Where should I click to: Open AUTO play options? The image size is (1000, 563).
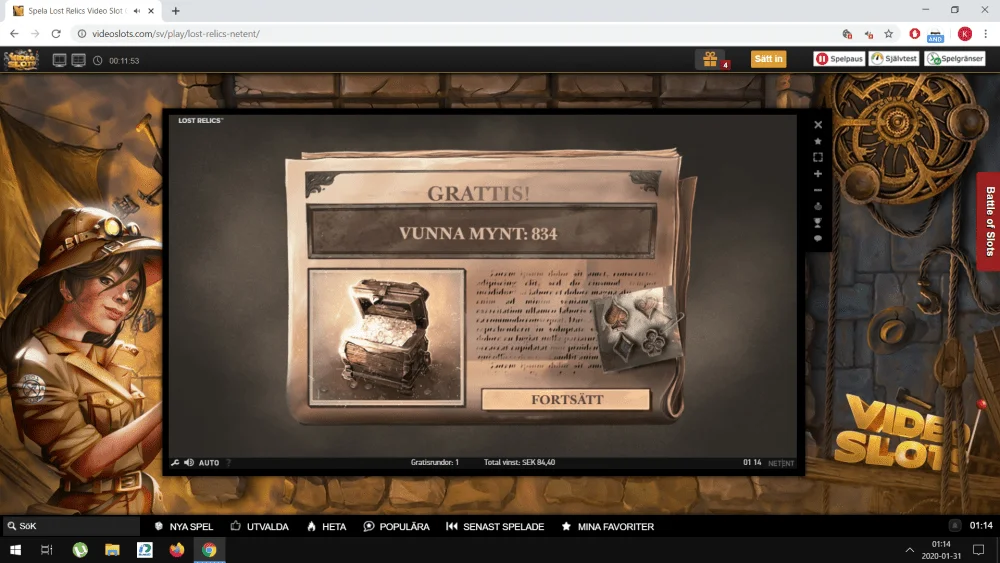coord(209,463)
